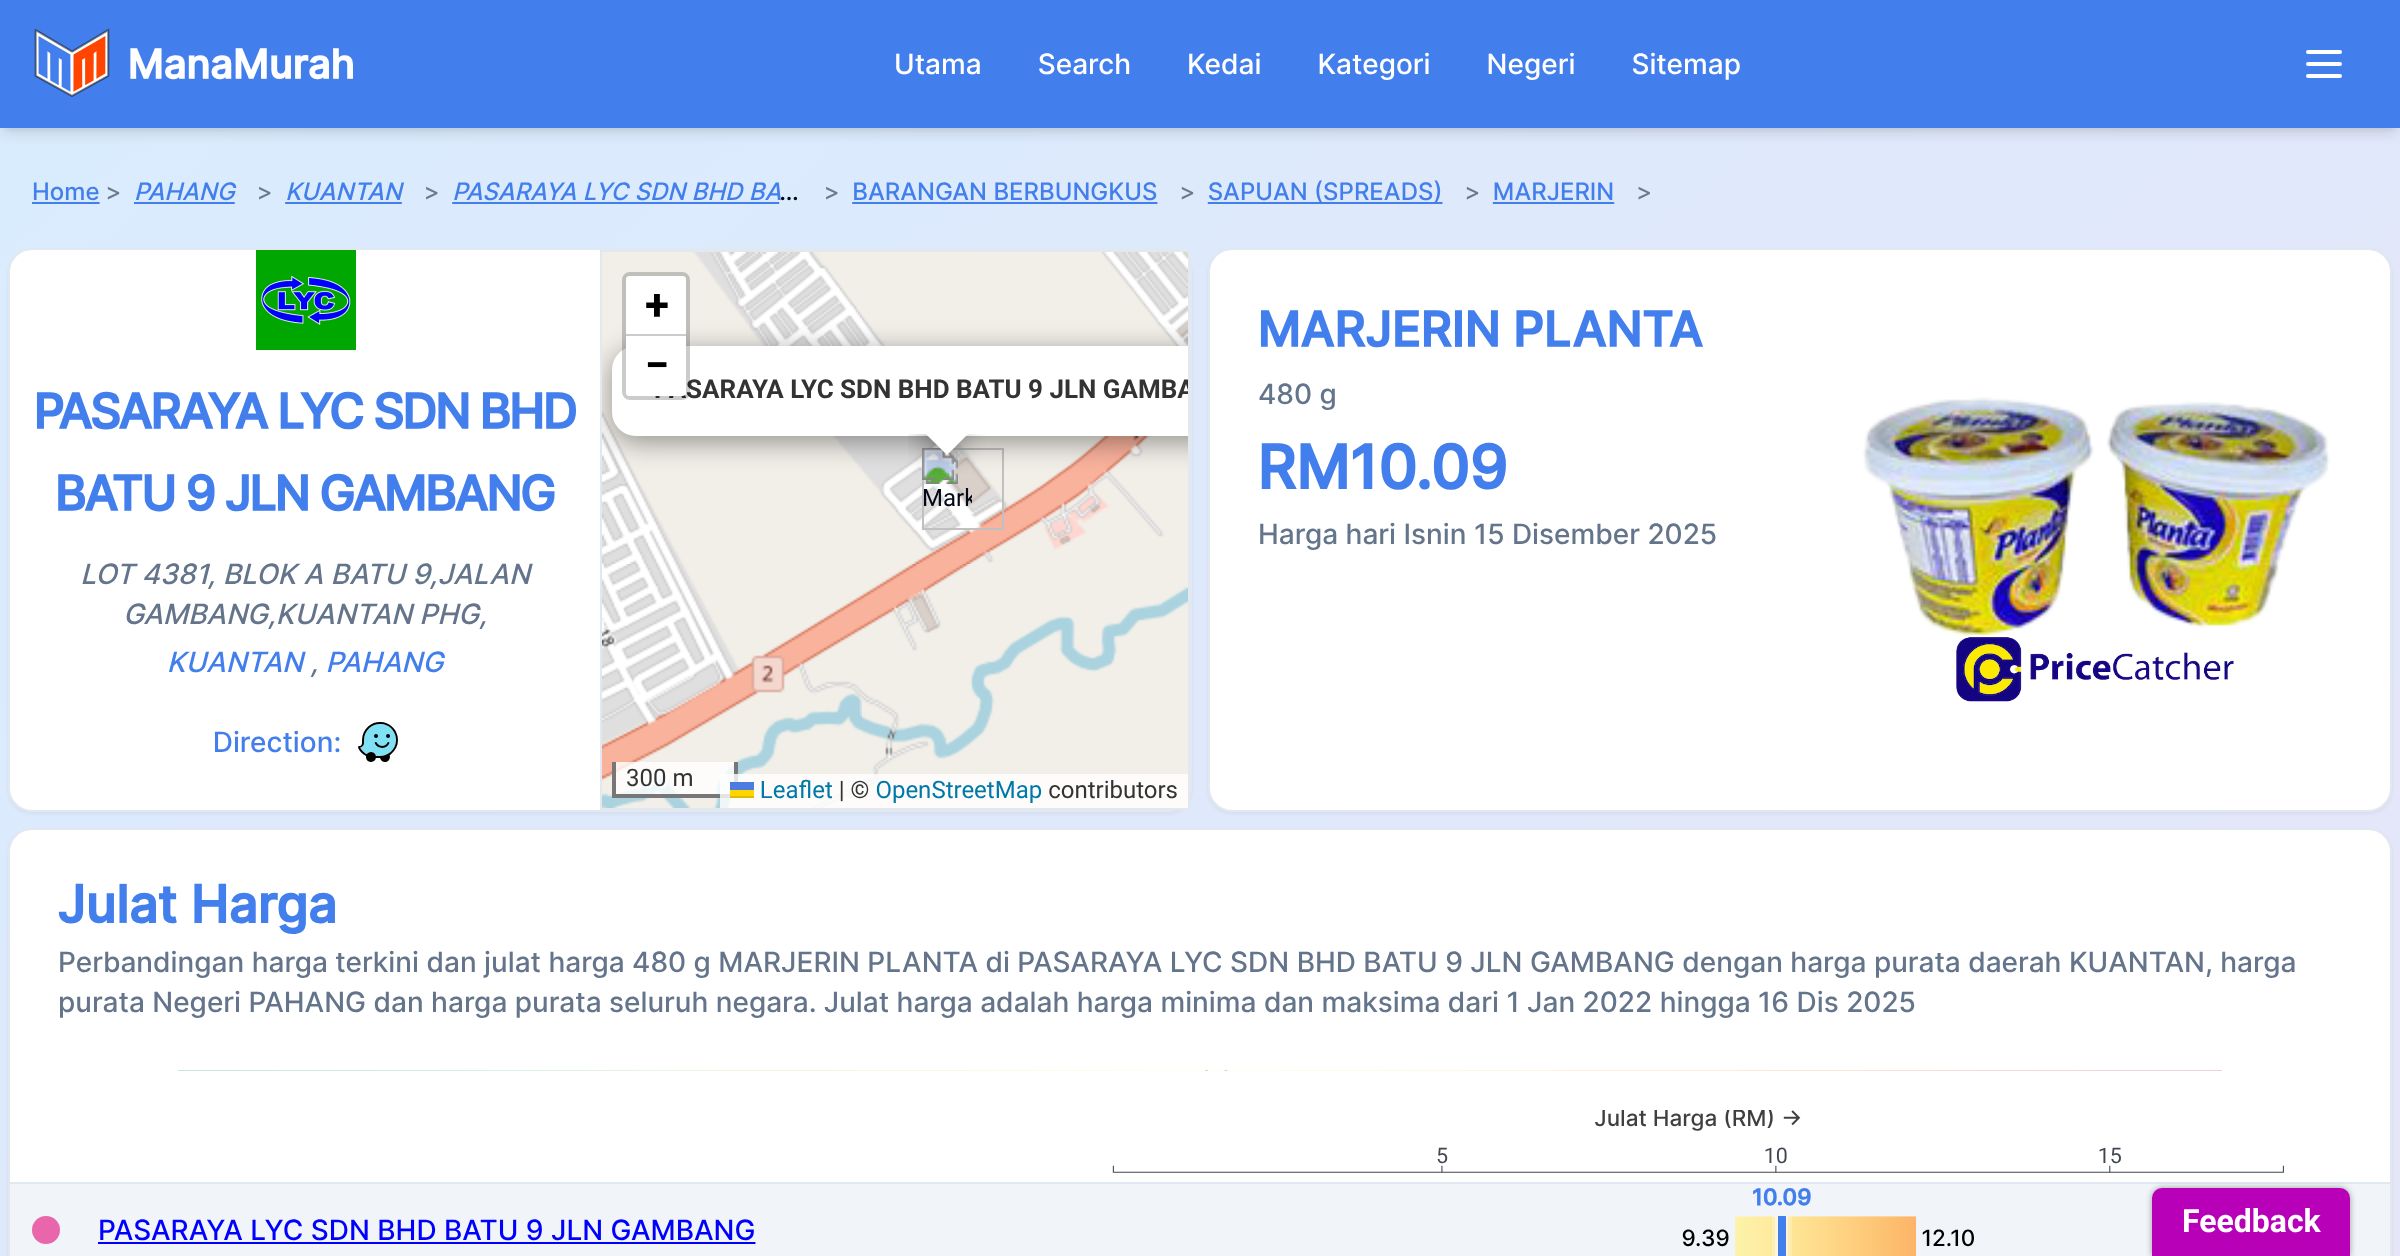Image resolution: width=2400 pixels, height=1256 pixels.
Task: Open SAPUAN (SPREADS) breadcrumb link
Action: (x=1324, y=191)
